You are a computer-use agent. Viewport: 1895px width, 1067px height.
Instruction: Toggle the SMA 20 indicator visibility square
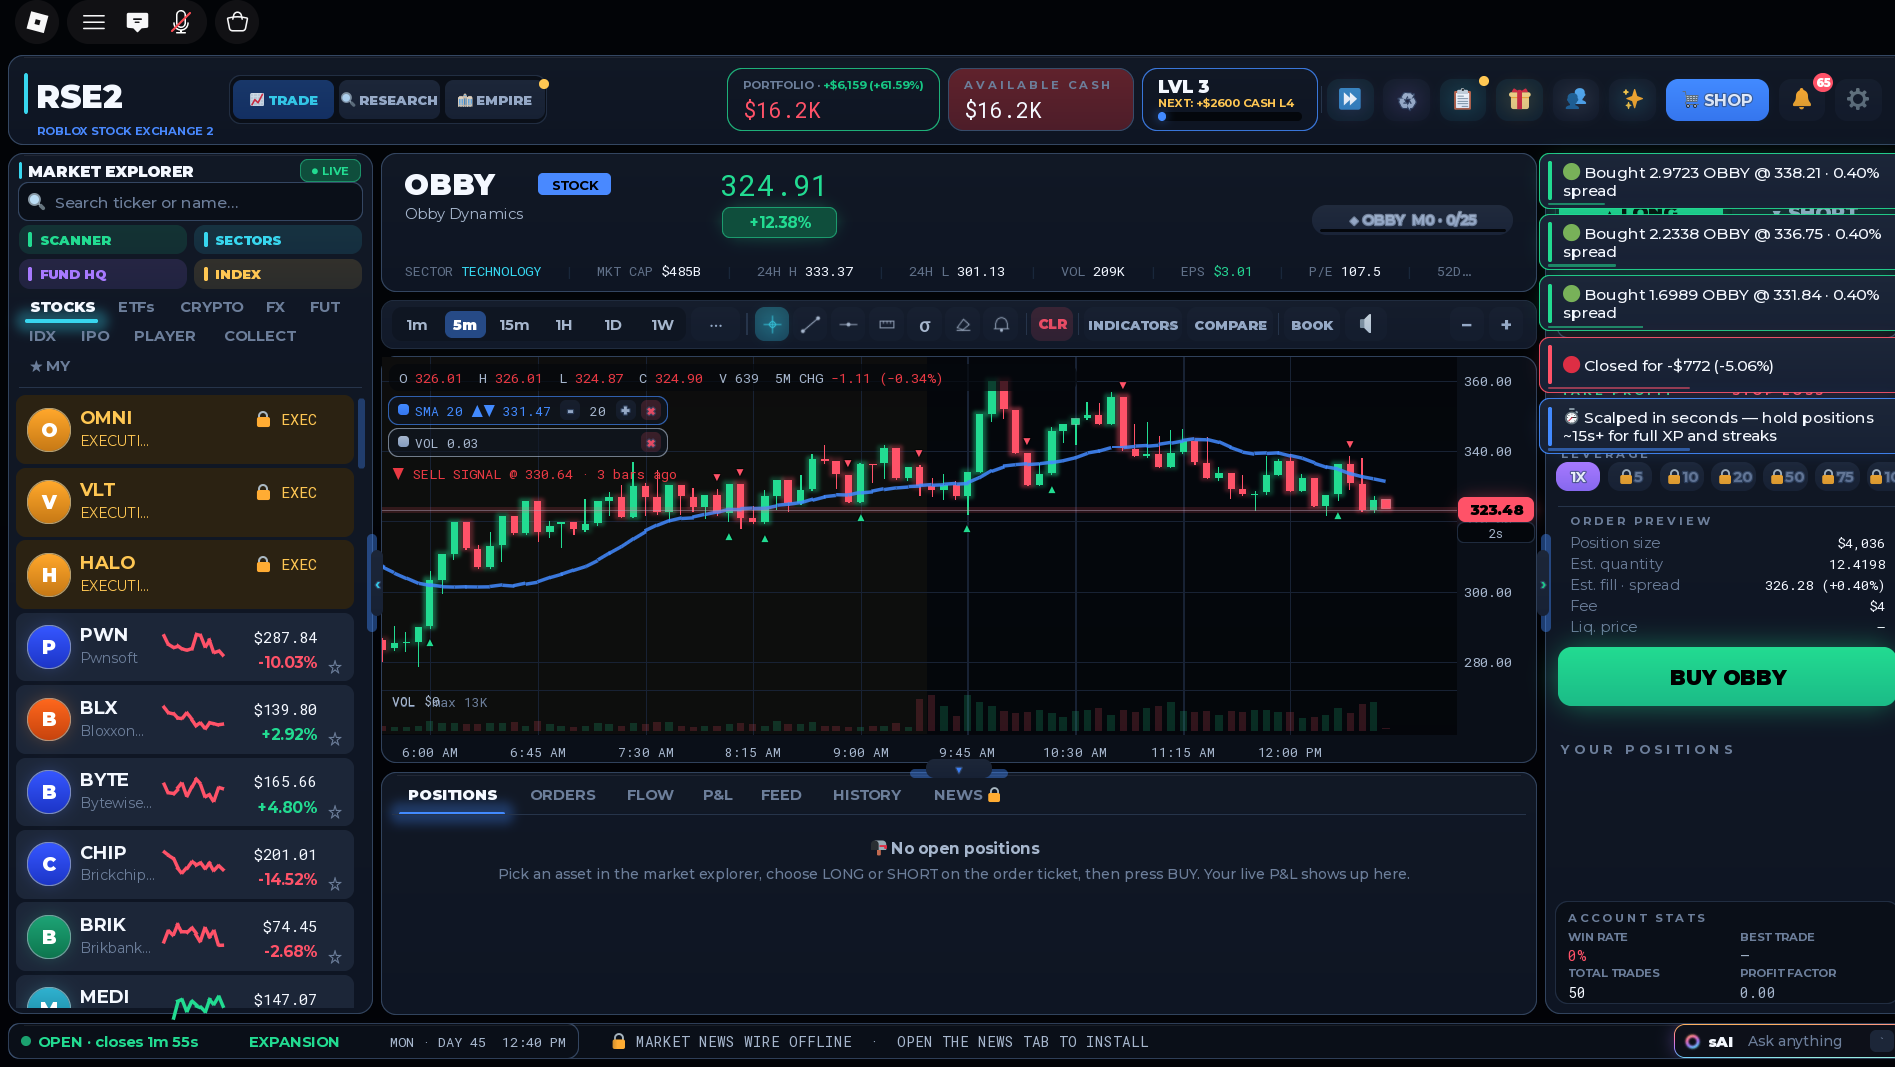pyautogui.click(x=403, y=410)
